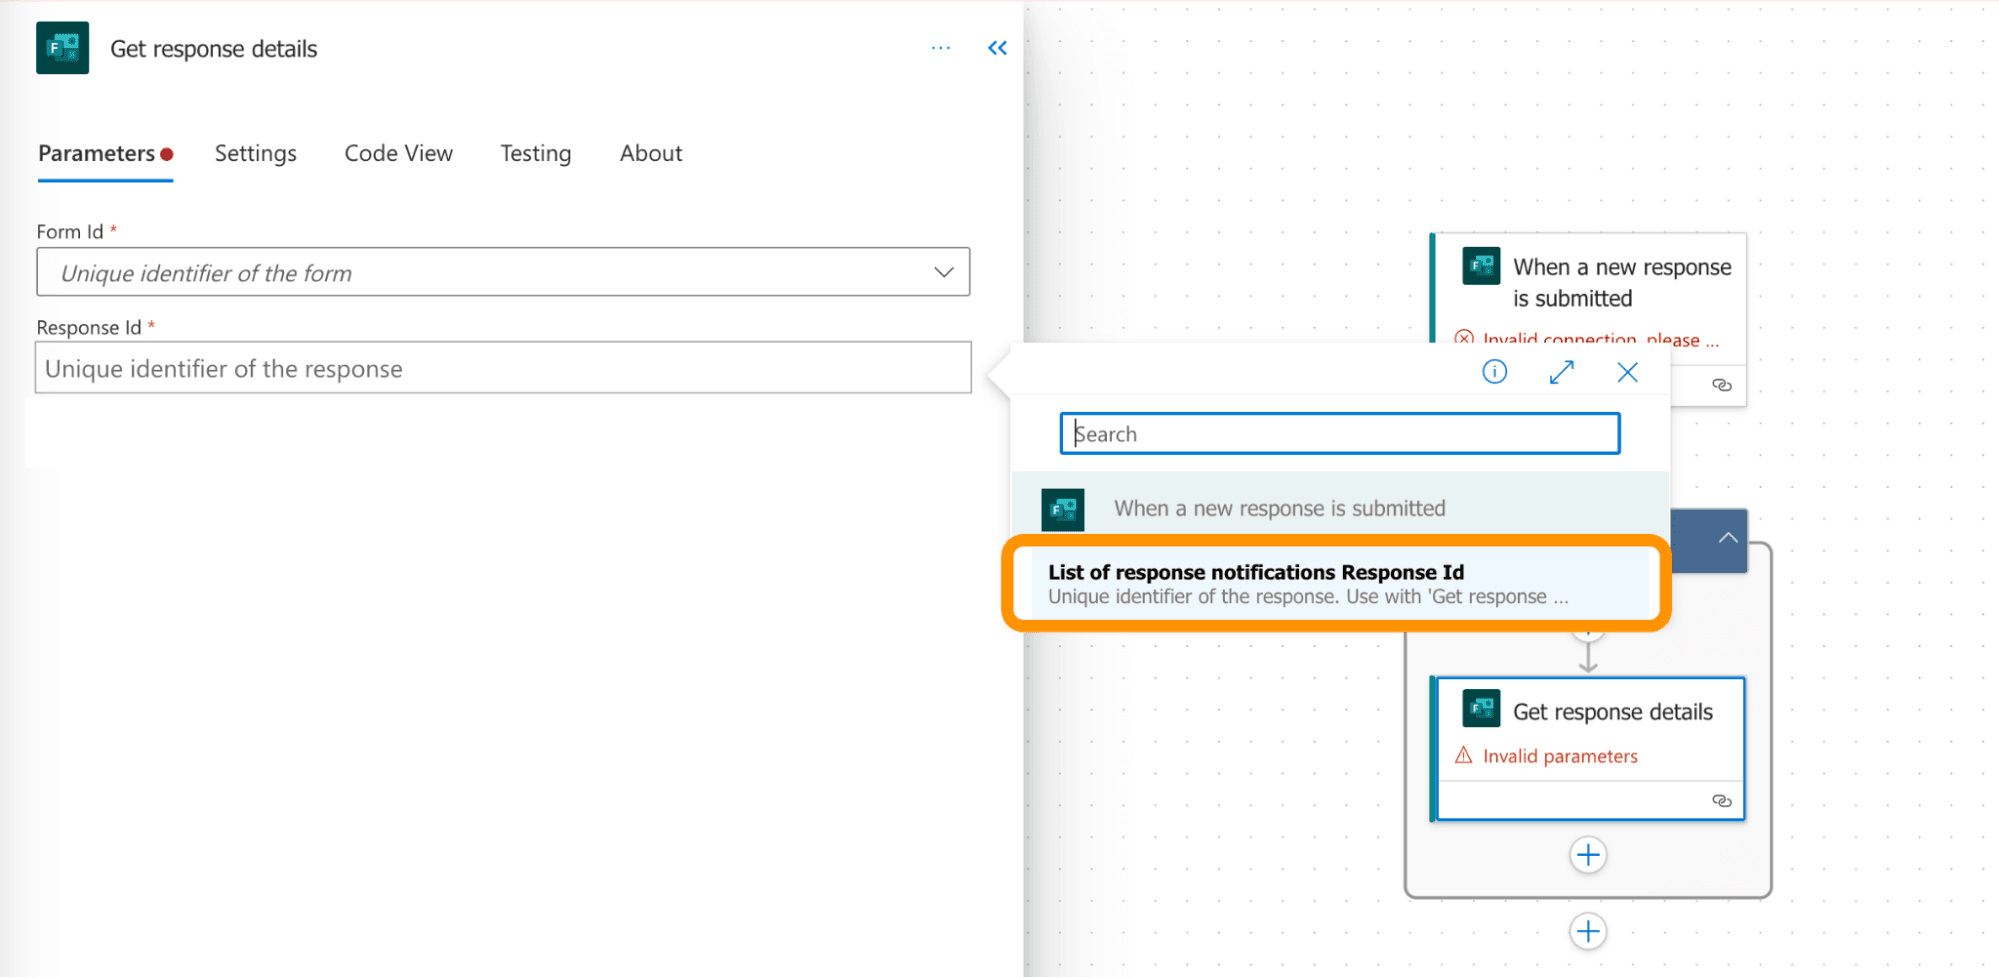Click the info icon in dynamic content popup
1999x978 pixels.
1494,372
